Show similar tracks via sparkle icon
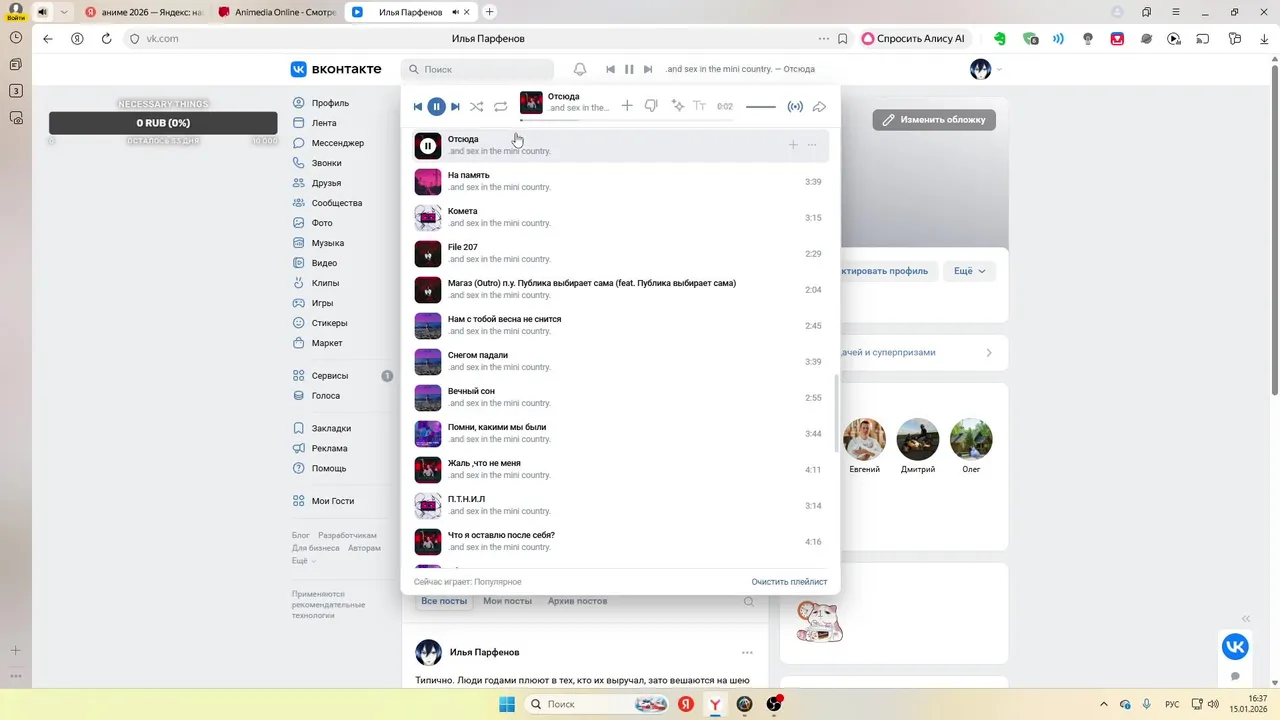The height and width of the screenshot is (720, 1280). [x=677, y=106]
